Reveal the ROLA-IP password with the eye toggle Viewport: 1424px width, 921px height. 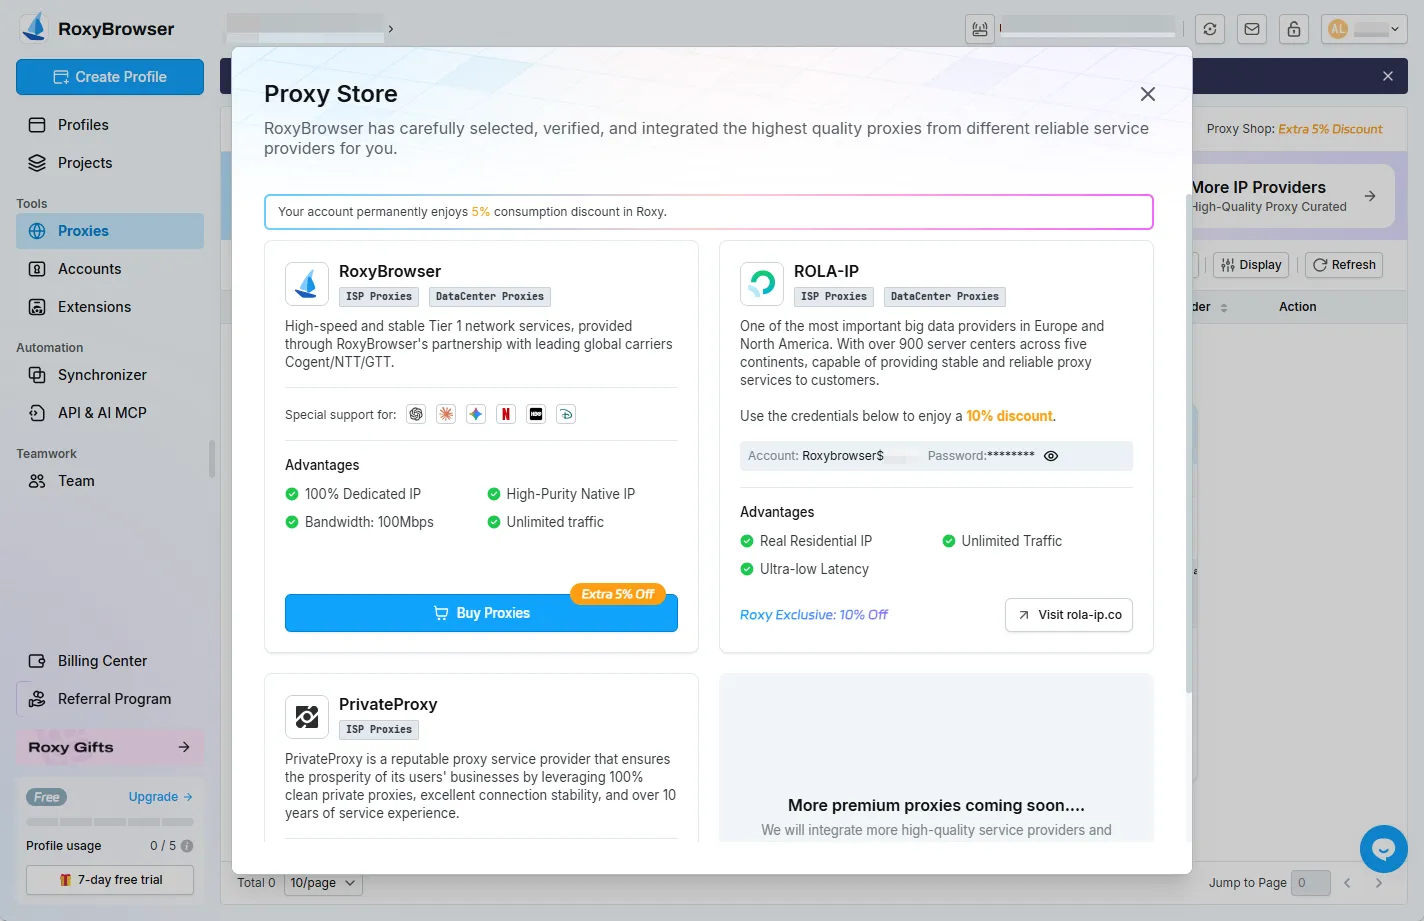coord(1050,455)
